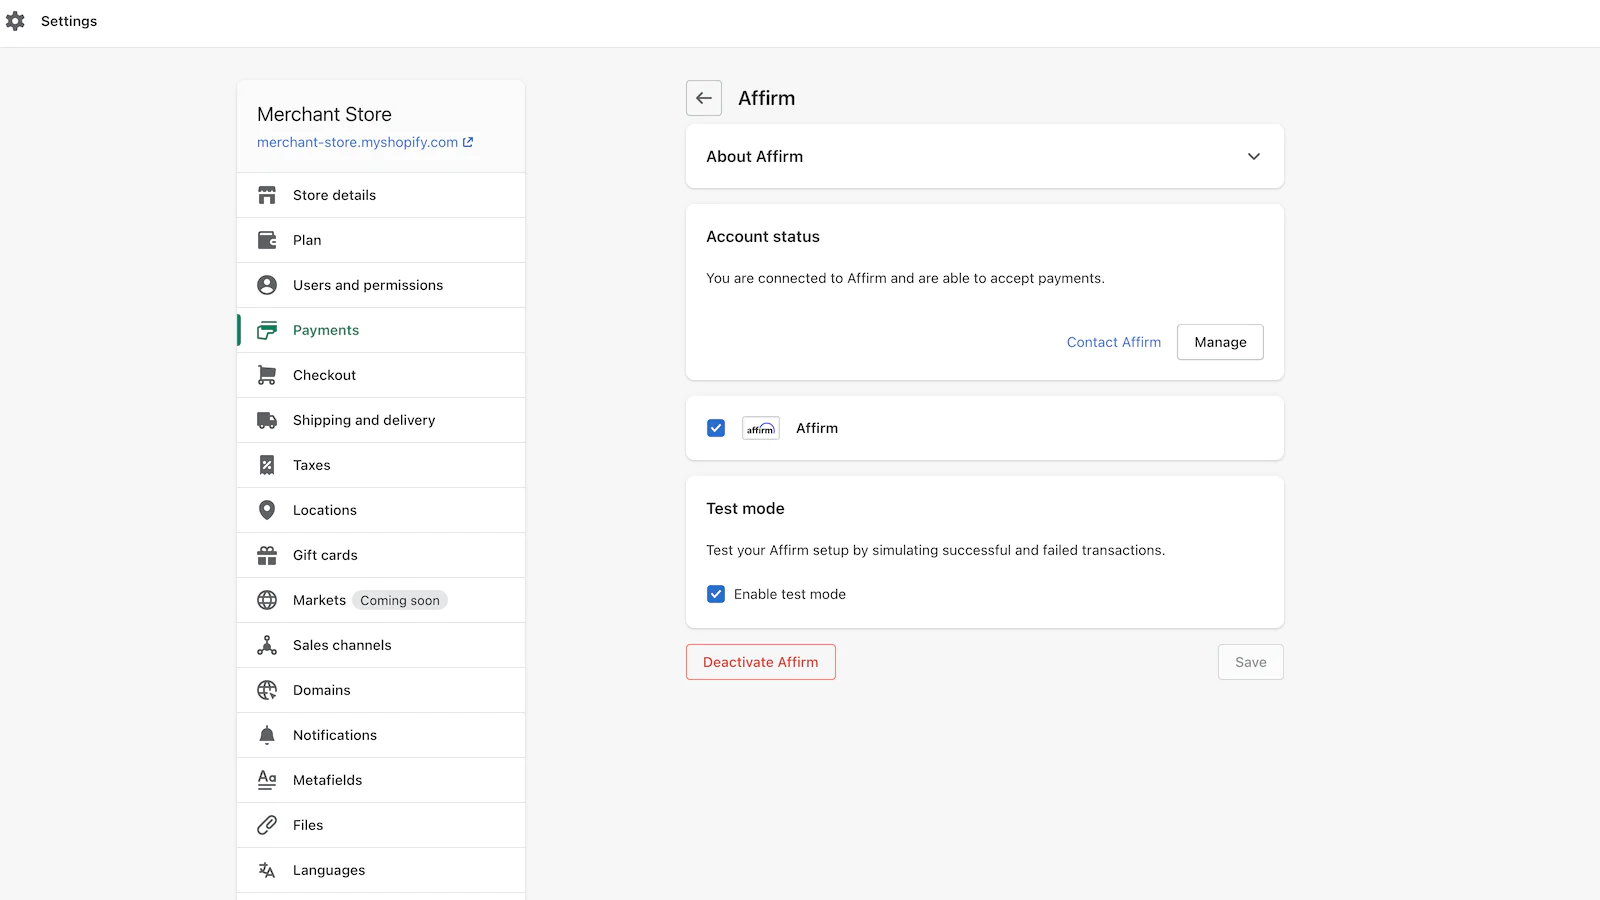
Task: Click the external link icon beside store URL
Action: pyautogui.click(x=468, y=142)
